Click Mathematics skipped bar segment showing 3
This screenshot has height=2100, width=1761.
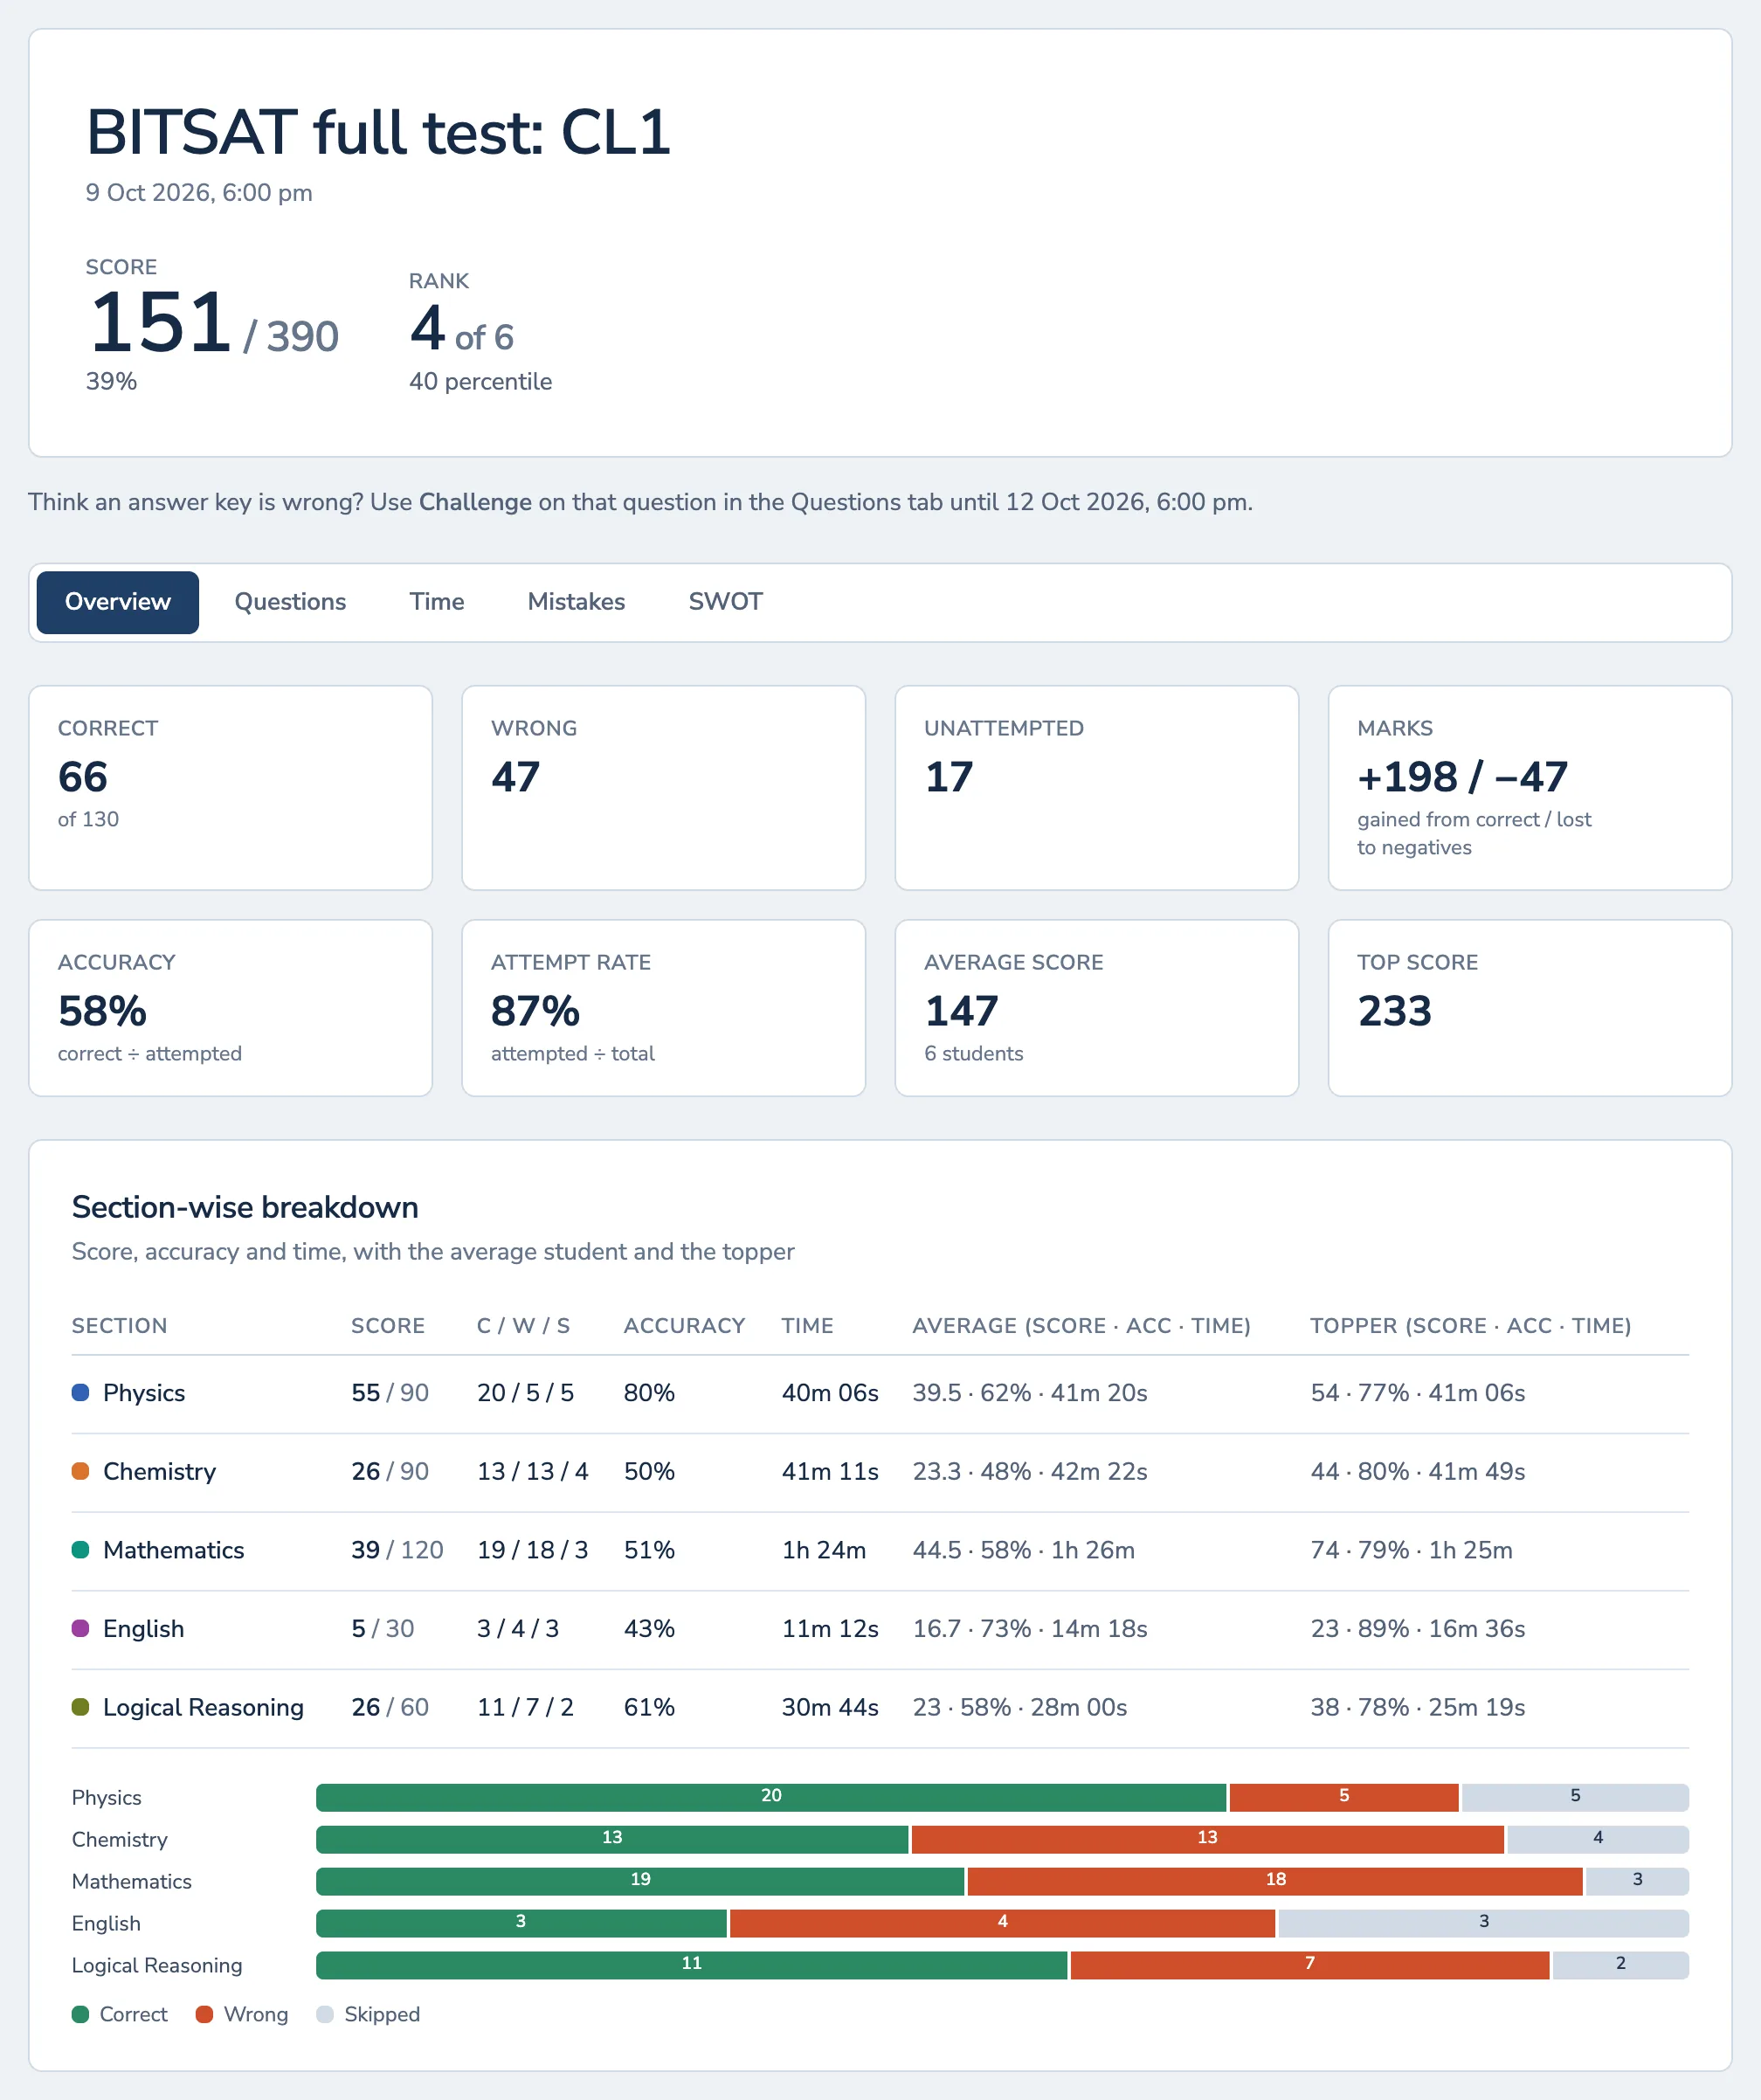(1638, 1881)
